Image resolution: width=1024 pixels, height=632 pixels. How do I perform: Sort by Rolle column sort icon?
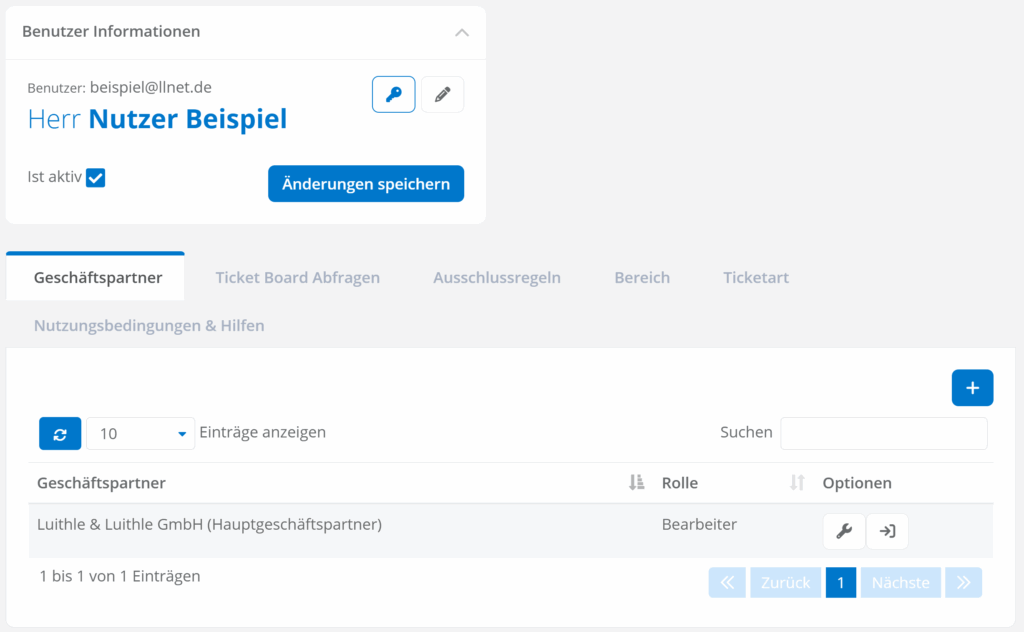[797, 483]
